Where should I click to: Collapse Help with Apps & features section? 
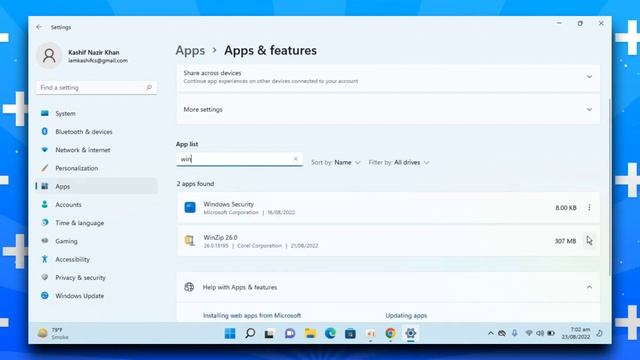[589, 287]
